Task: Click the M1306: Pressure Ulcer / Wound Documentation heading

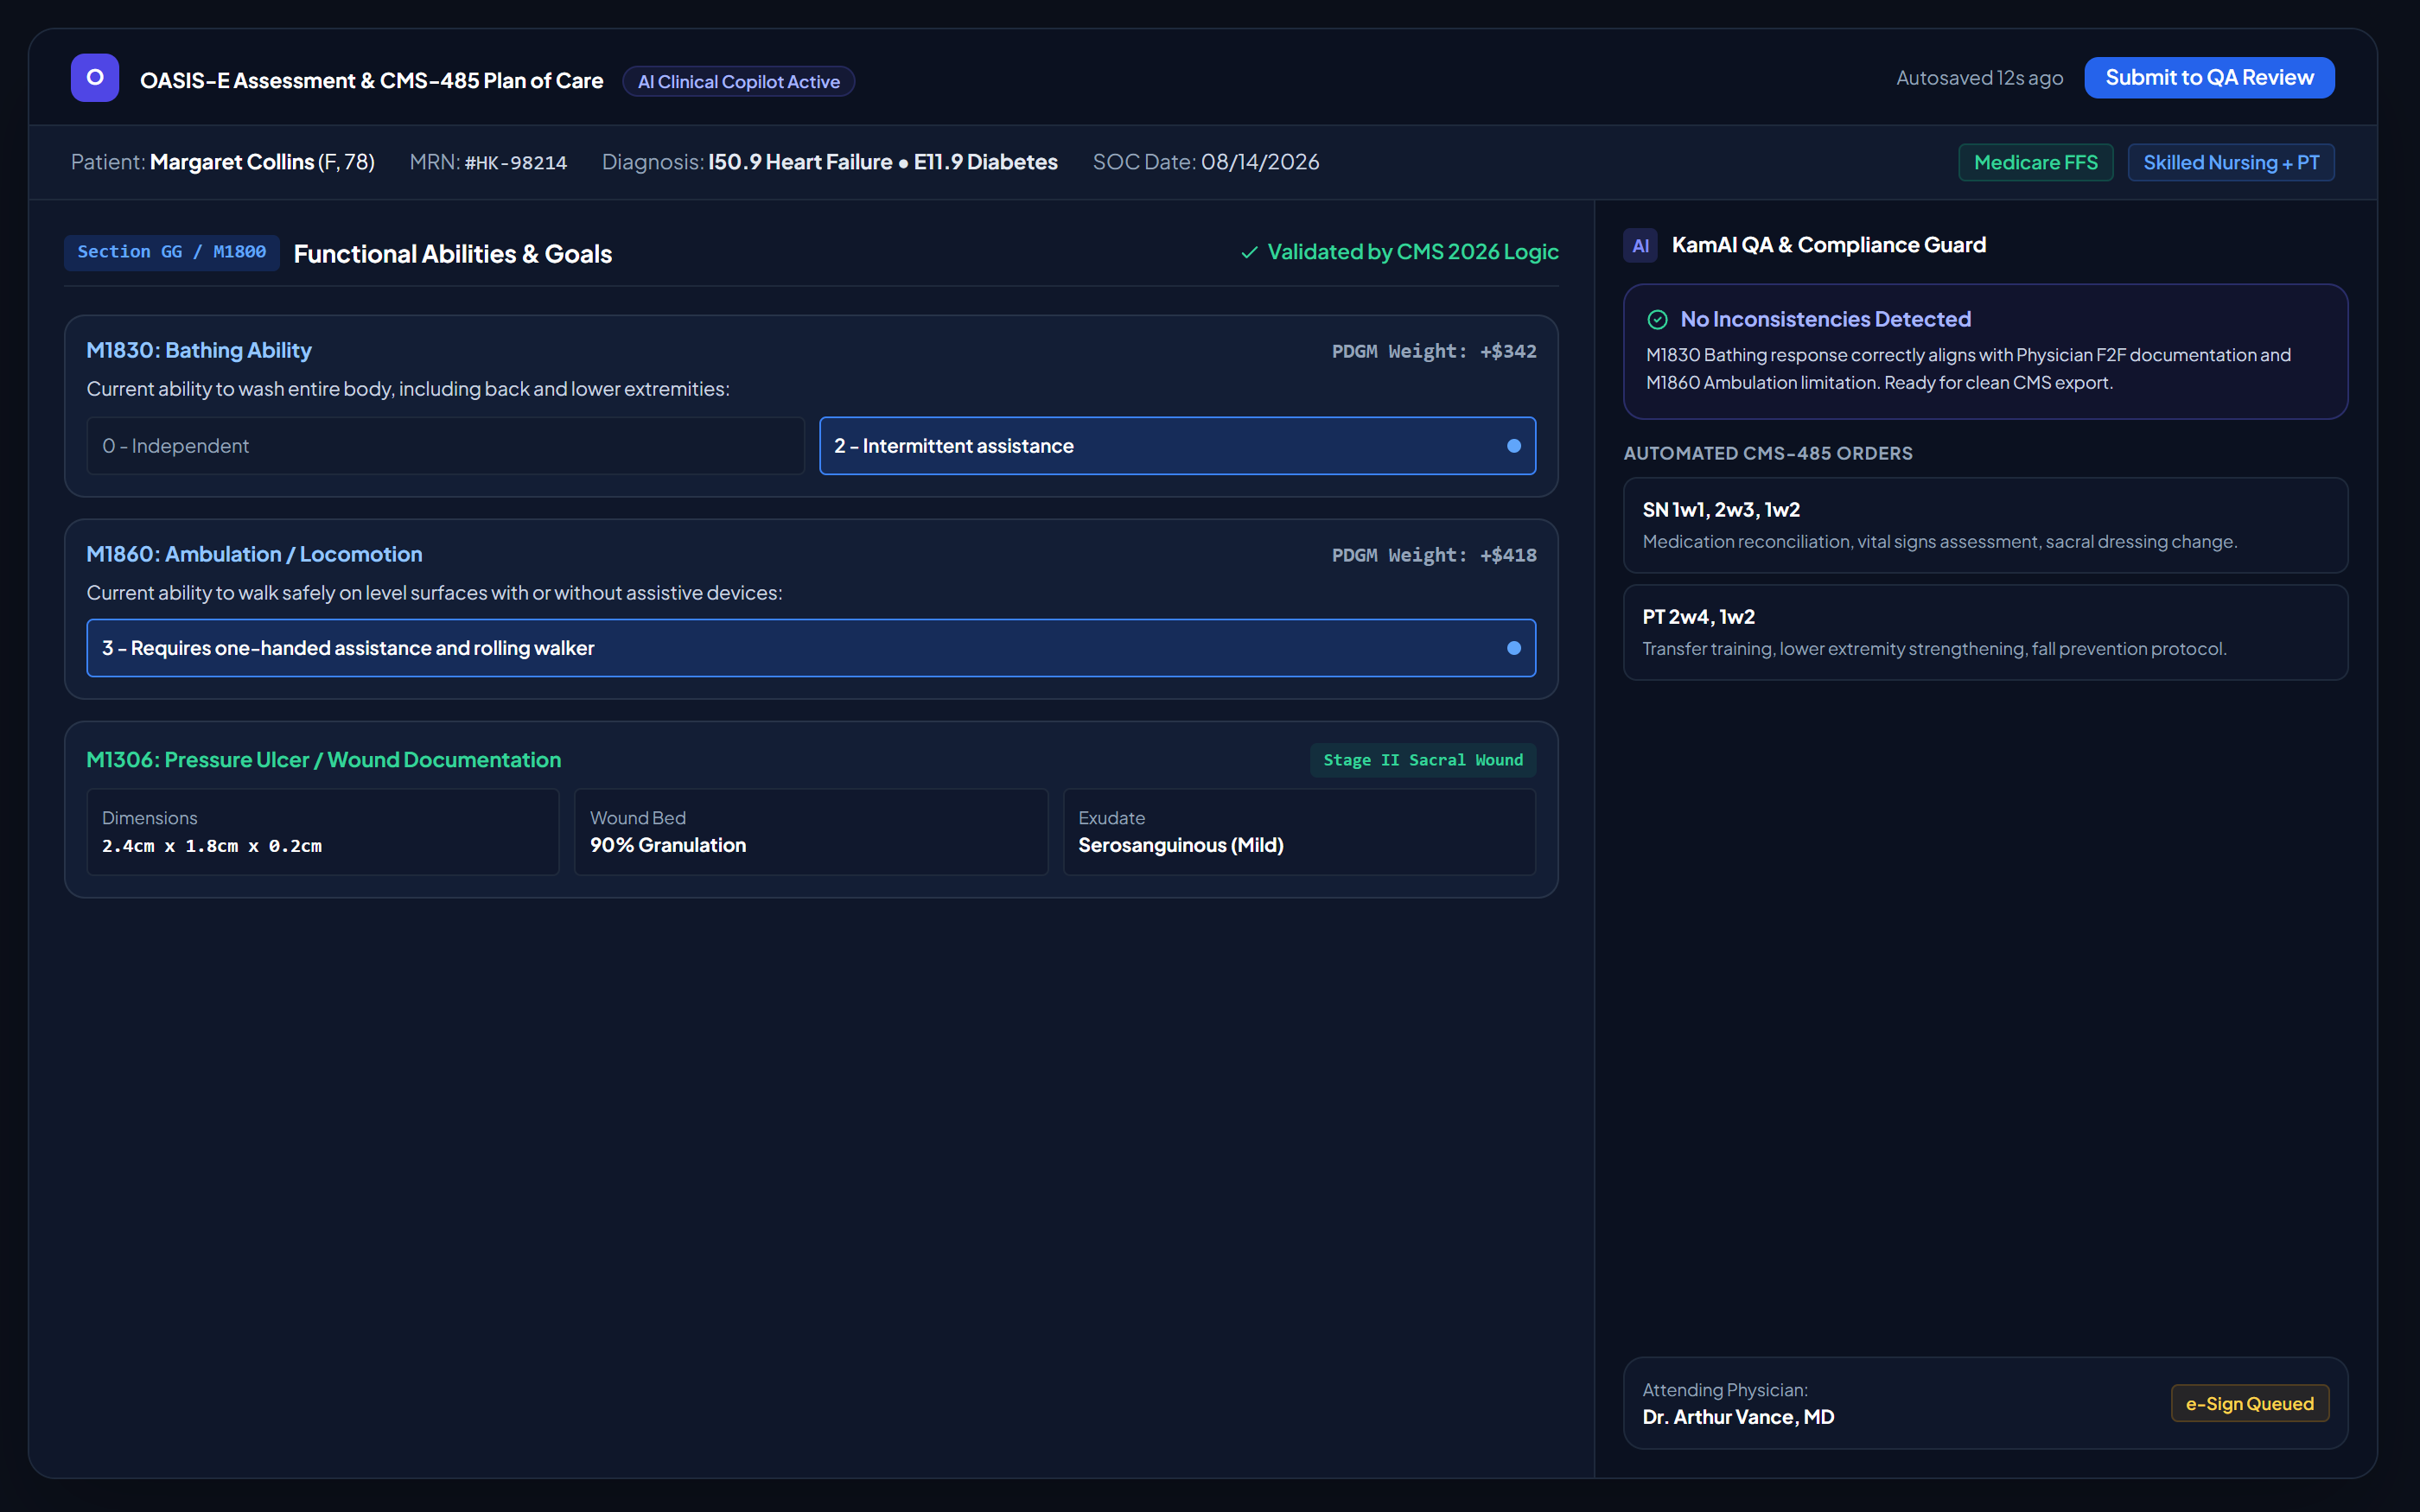Action: [x=324, y=760]
